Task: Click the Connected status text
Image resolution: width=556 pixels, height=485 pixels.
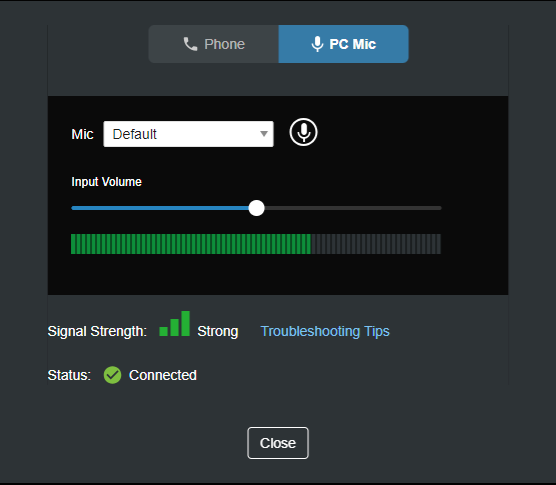Action: click(163, 375)
